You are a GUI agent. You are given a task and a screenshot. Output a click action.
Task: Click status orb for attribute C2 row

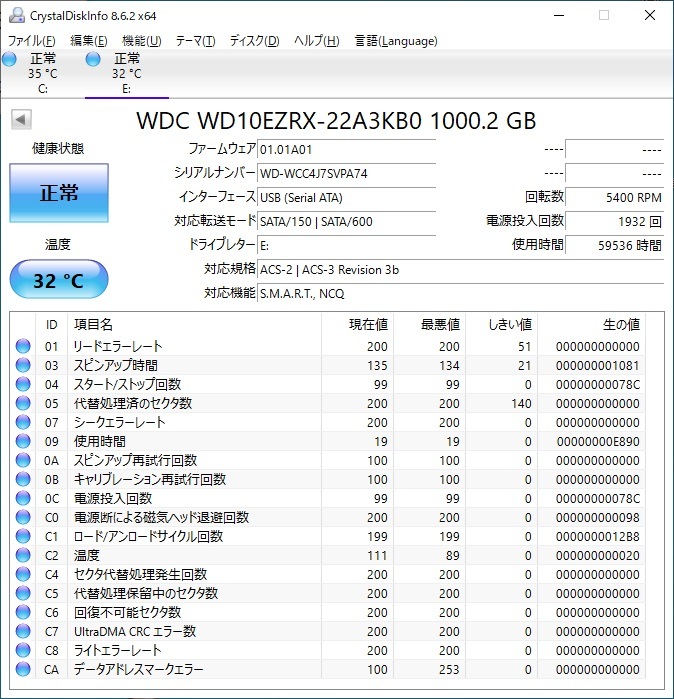[23, 555]
